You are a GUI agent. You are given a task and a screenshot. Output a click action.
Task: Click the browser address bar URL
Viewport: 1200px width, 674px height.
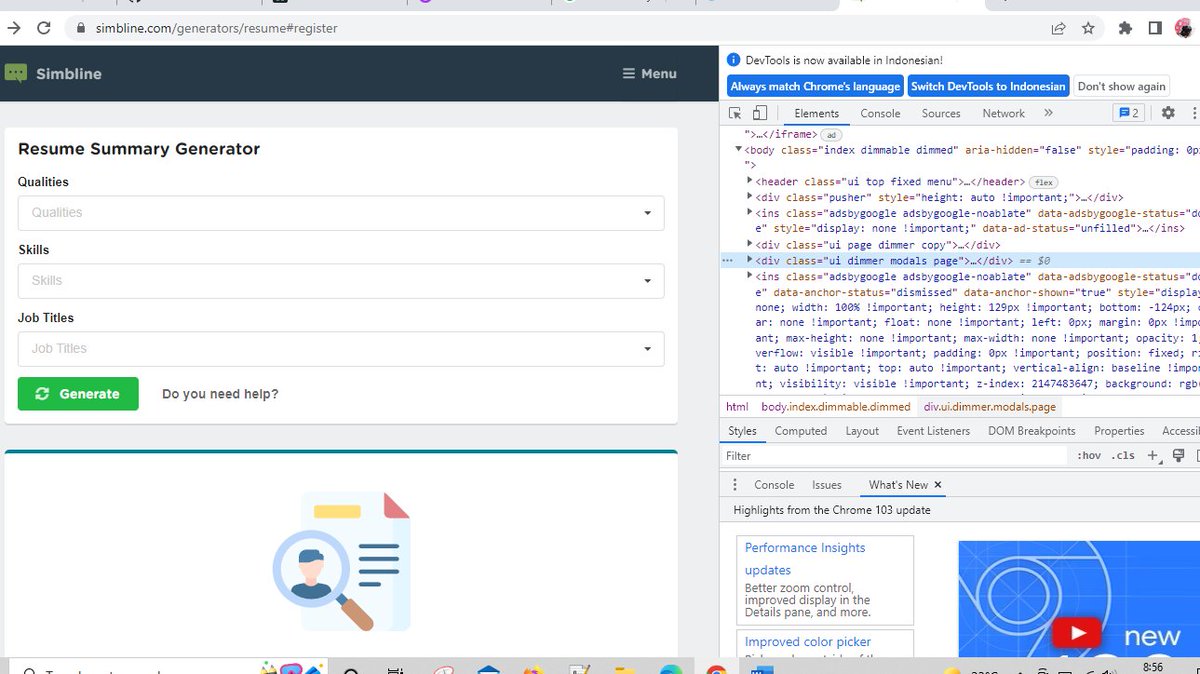coord(217,28)
